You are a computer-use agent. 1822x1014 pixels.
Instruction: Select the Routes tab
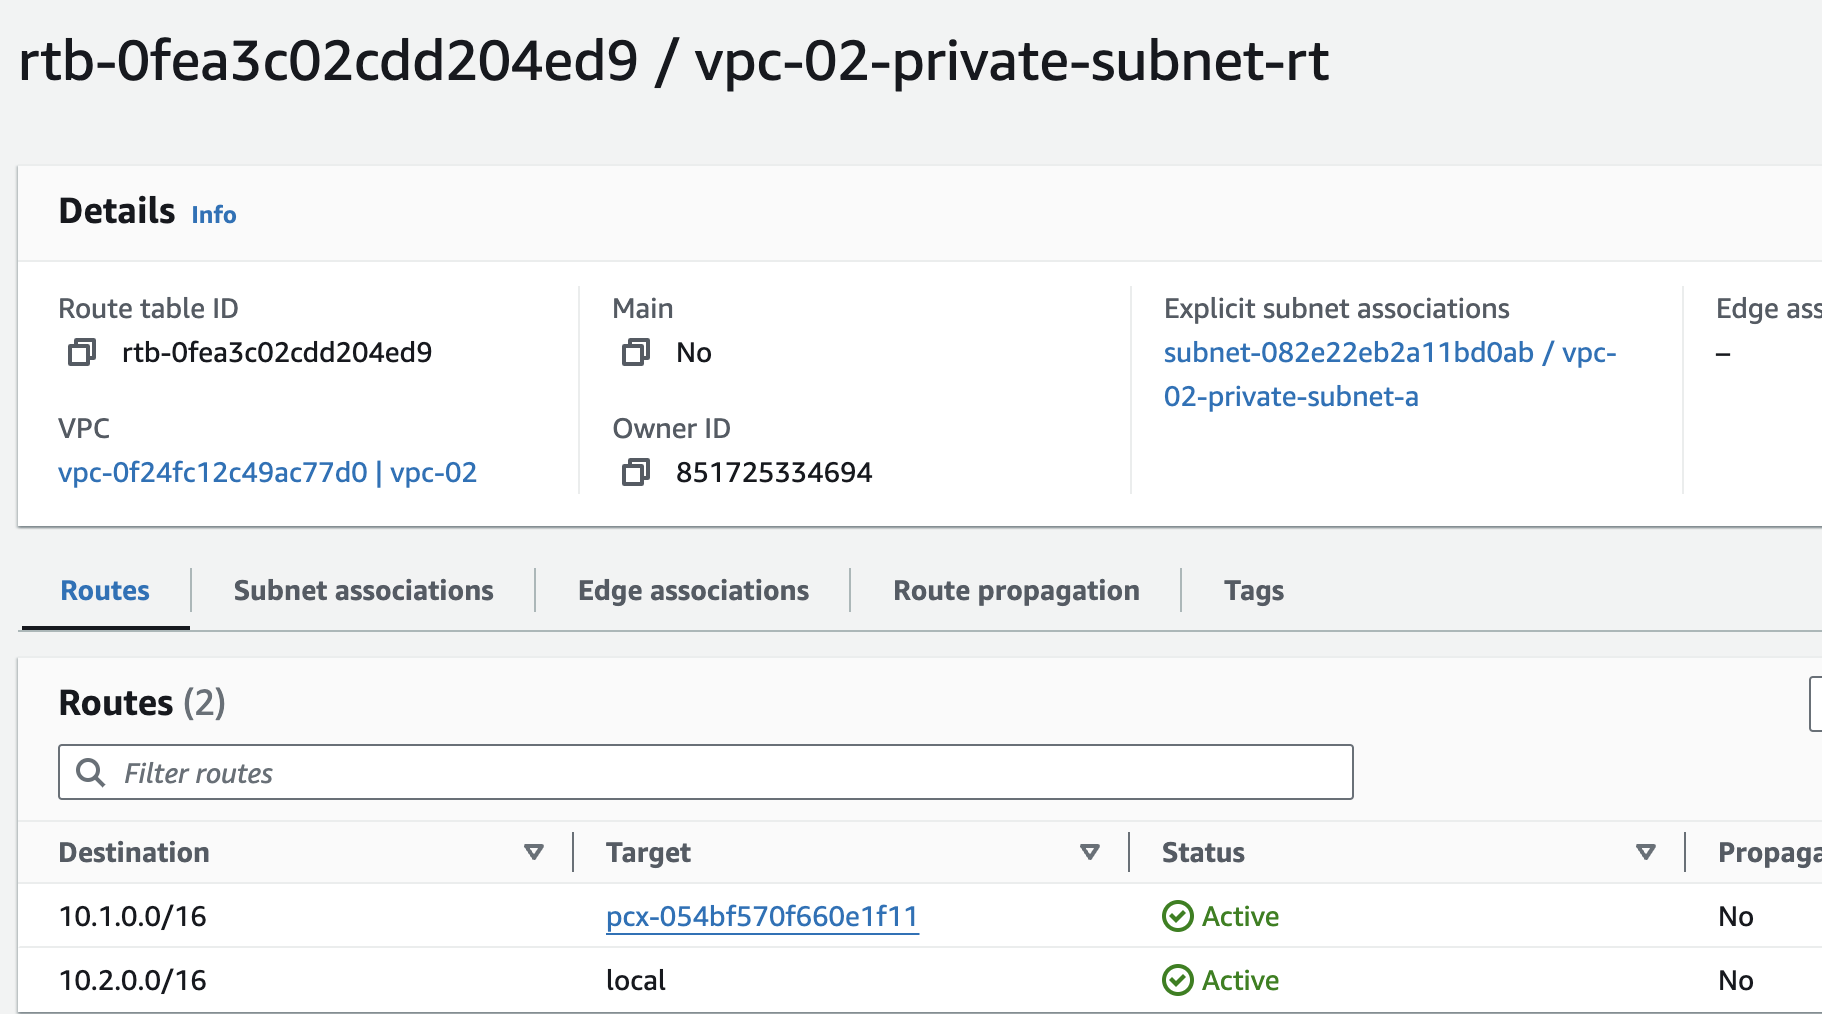[x=105, y=590]
